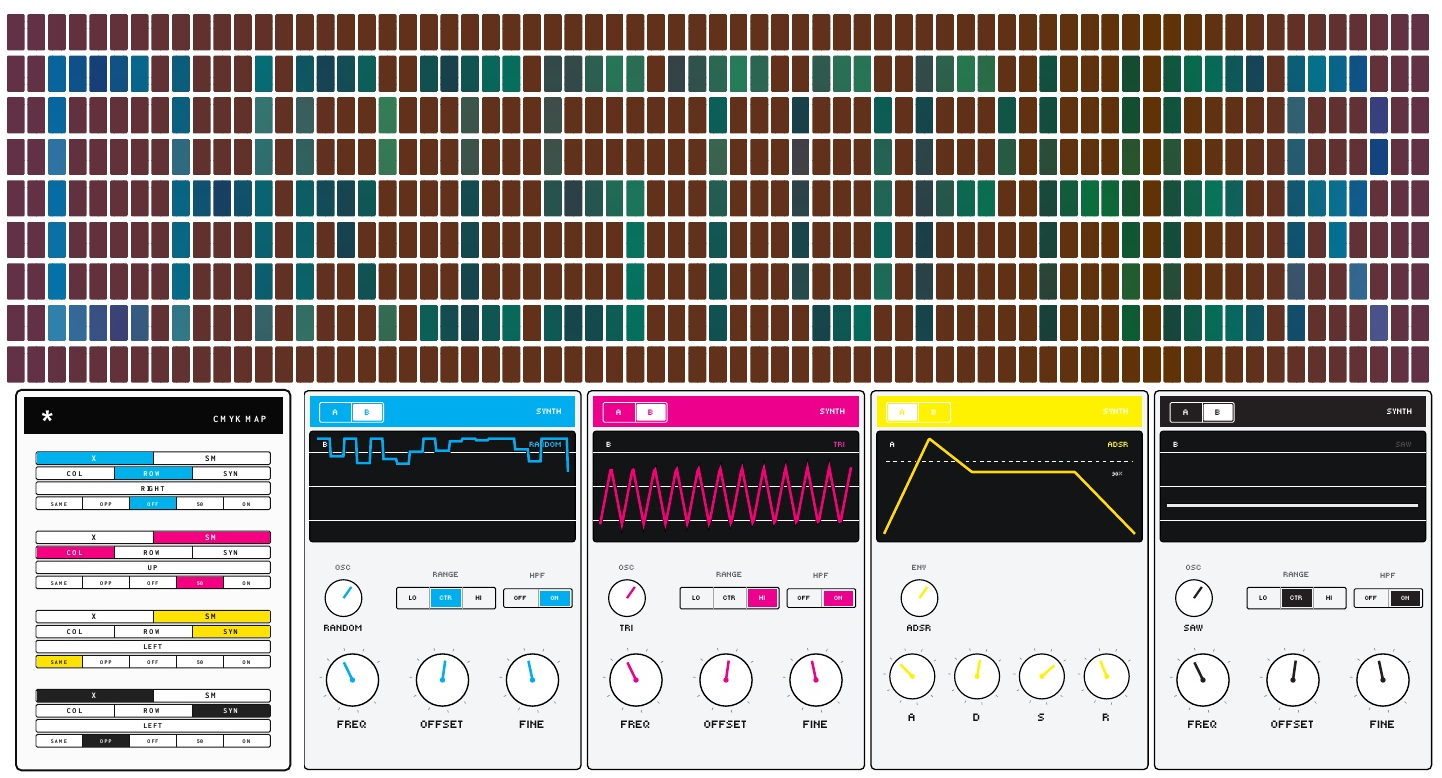Switch magenta synth to tab A
Viewport: 1442px width, 778px height.
pos(619,412)
